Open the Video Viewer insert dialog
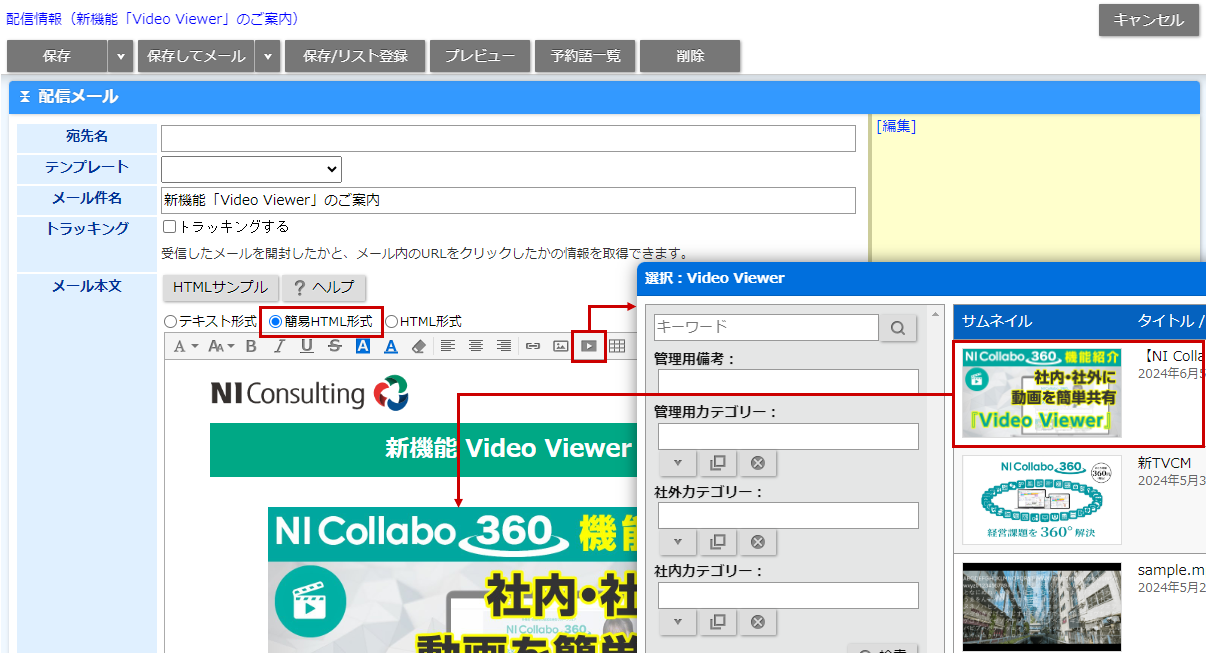1206x653 pixels. click(589, 346)
